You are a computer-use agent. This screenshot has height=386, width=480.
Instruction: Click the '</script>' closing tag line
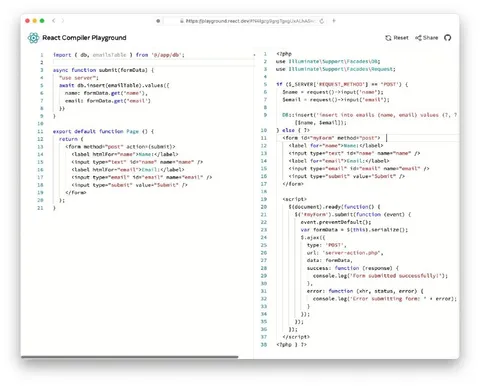pyautogui.click(x=296, y=337)
